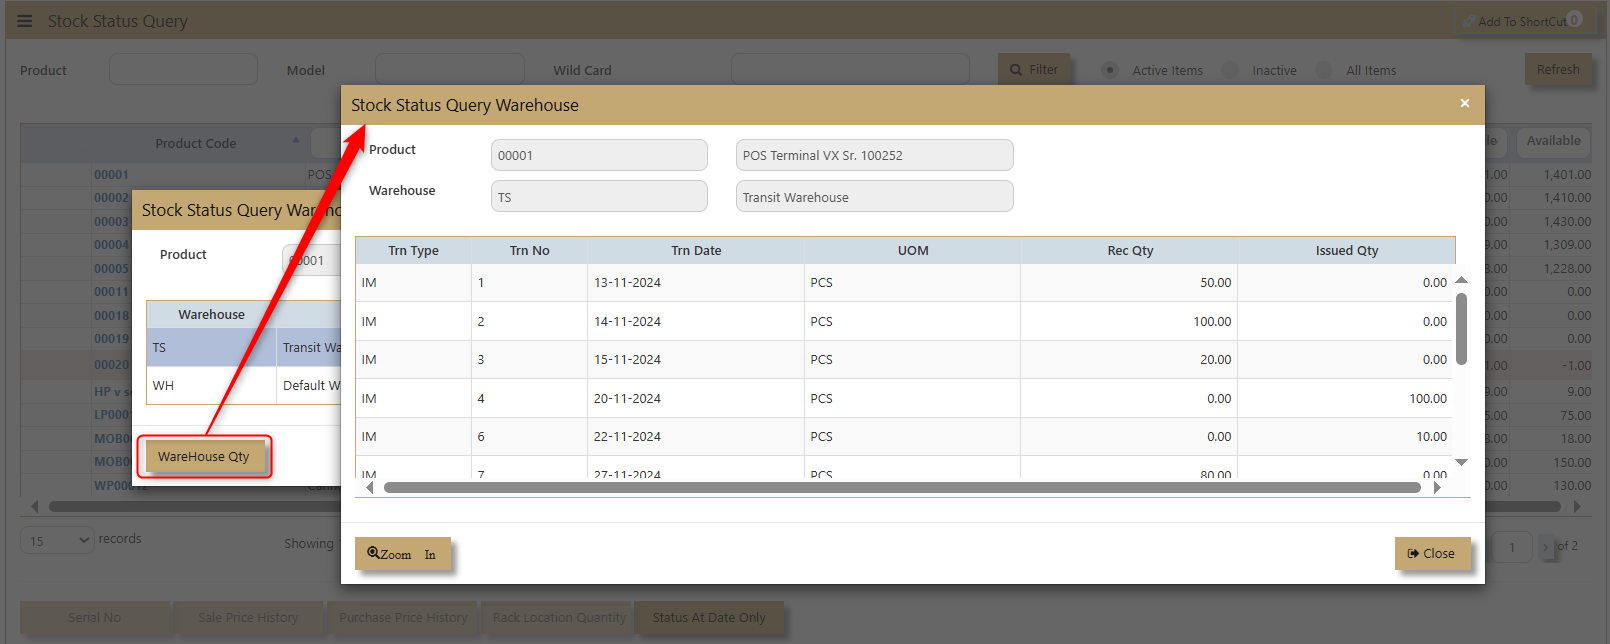Screen dimensions: 1610x644
Task: Select the transaction dated 22-11-2024
Action: 905,436
